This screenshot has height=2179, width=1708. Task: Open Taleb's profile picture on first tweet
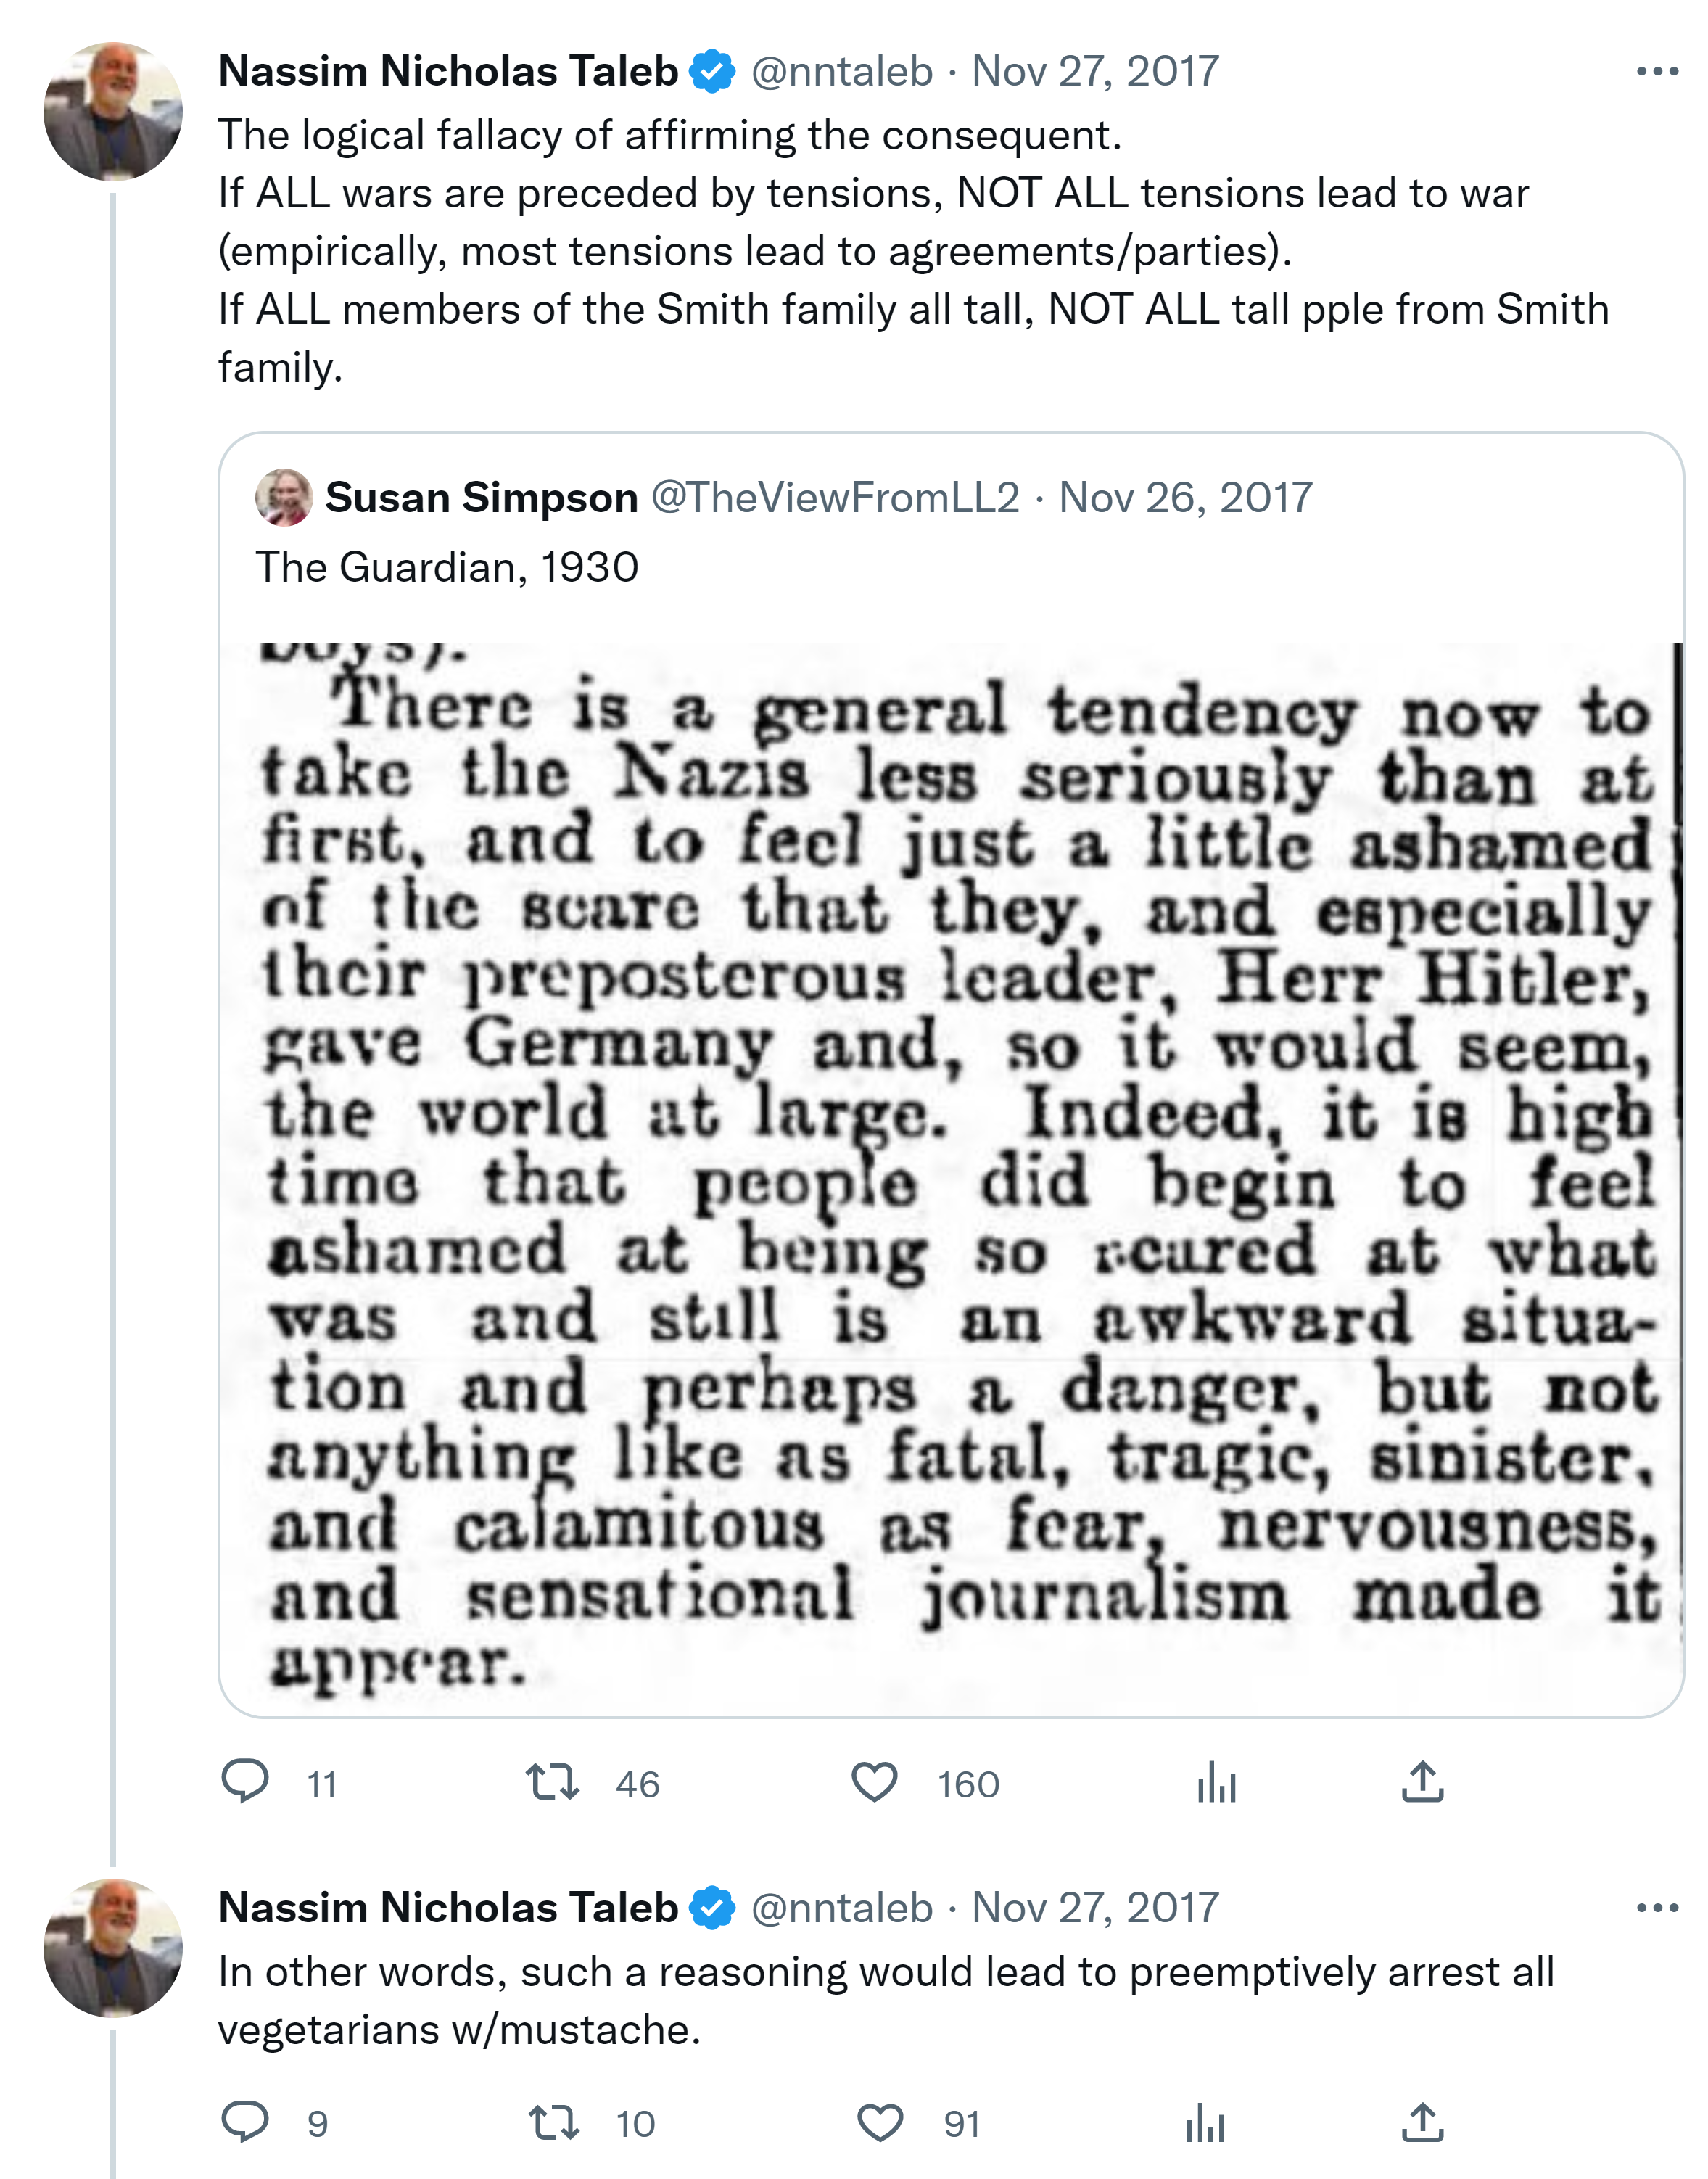(x=113, y=111)
